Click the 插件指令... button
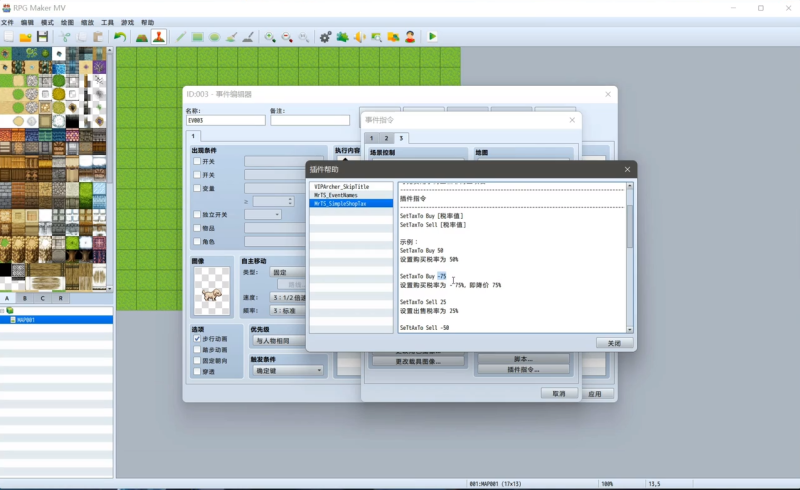800x490 pixels. 523,370
